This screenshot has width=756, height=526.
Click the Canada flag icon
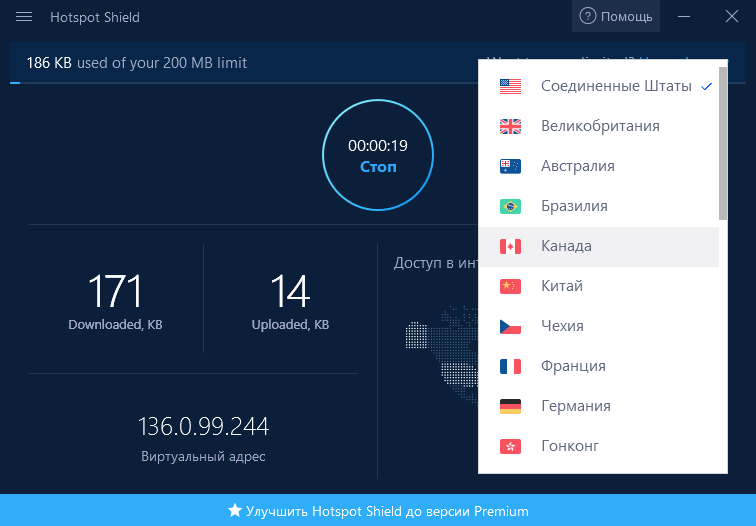[x=510, y=246]
